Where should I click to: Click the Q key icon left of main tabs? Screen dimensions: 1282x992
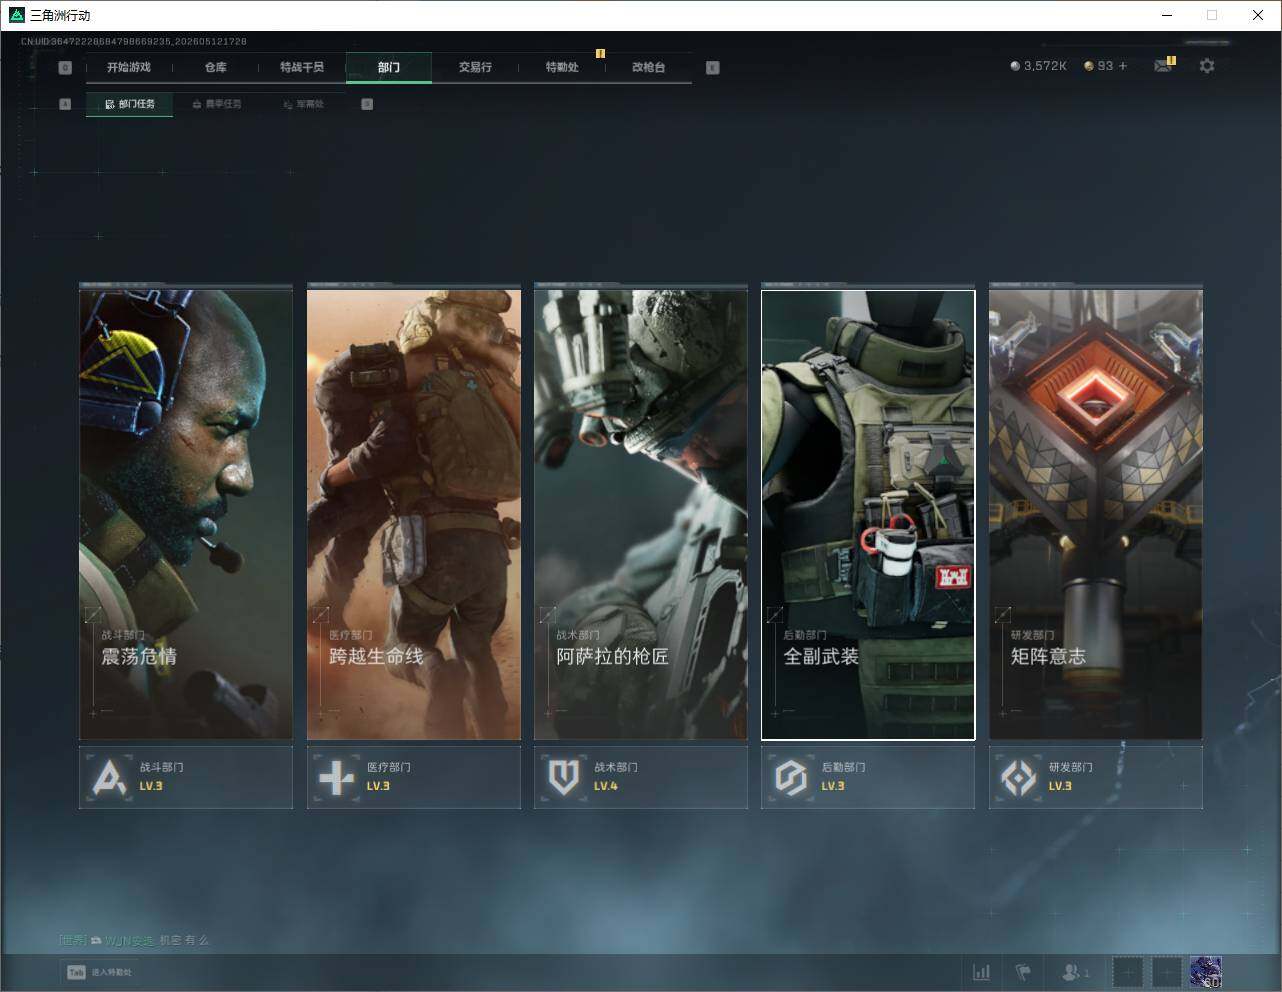pos(65,68)
